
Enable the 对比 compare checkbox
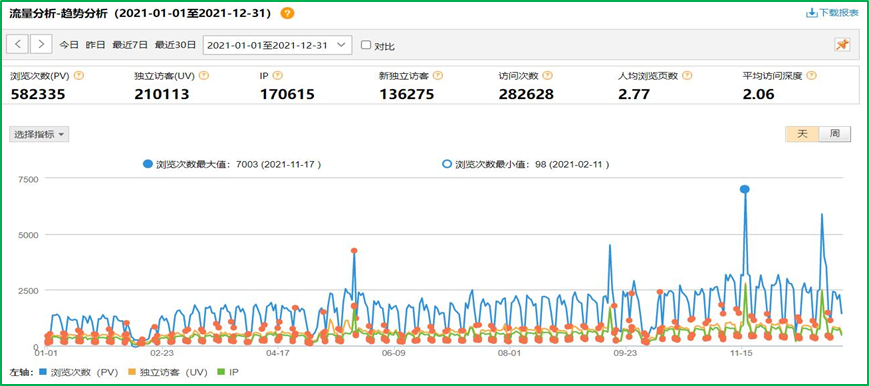(x=366, y=45)
